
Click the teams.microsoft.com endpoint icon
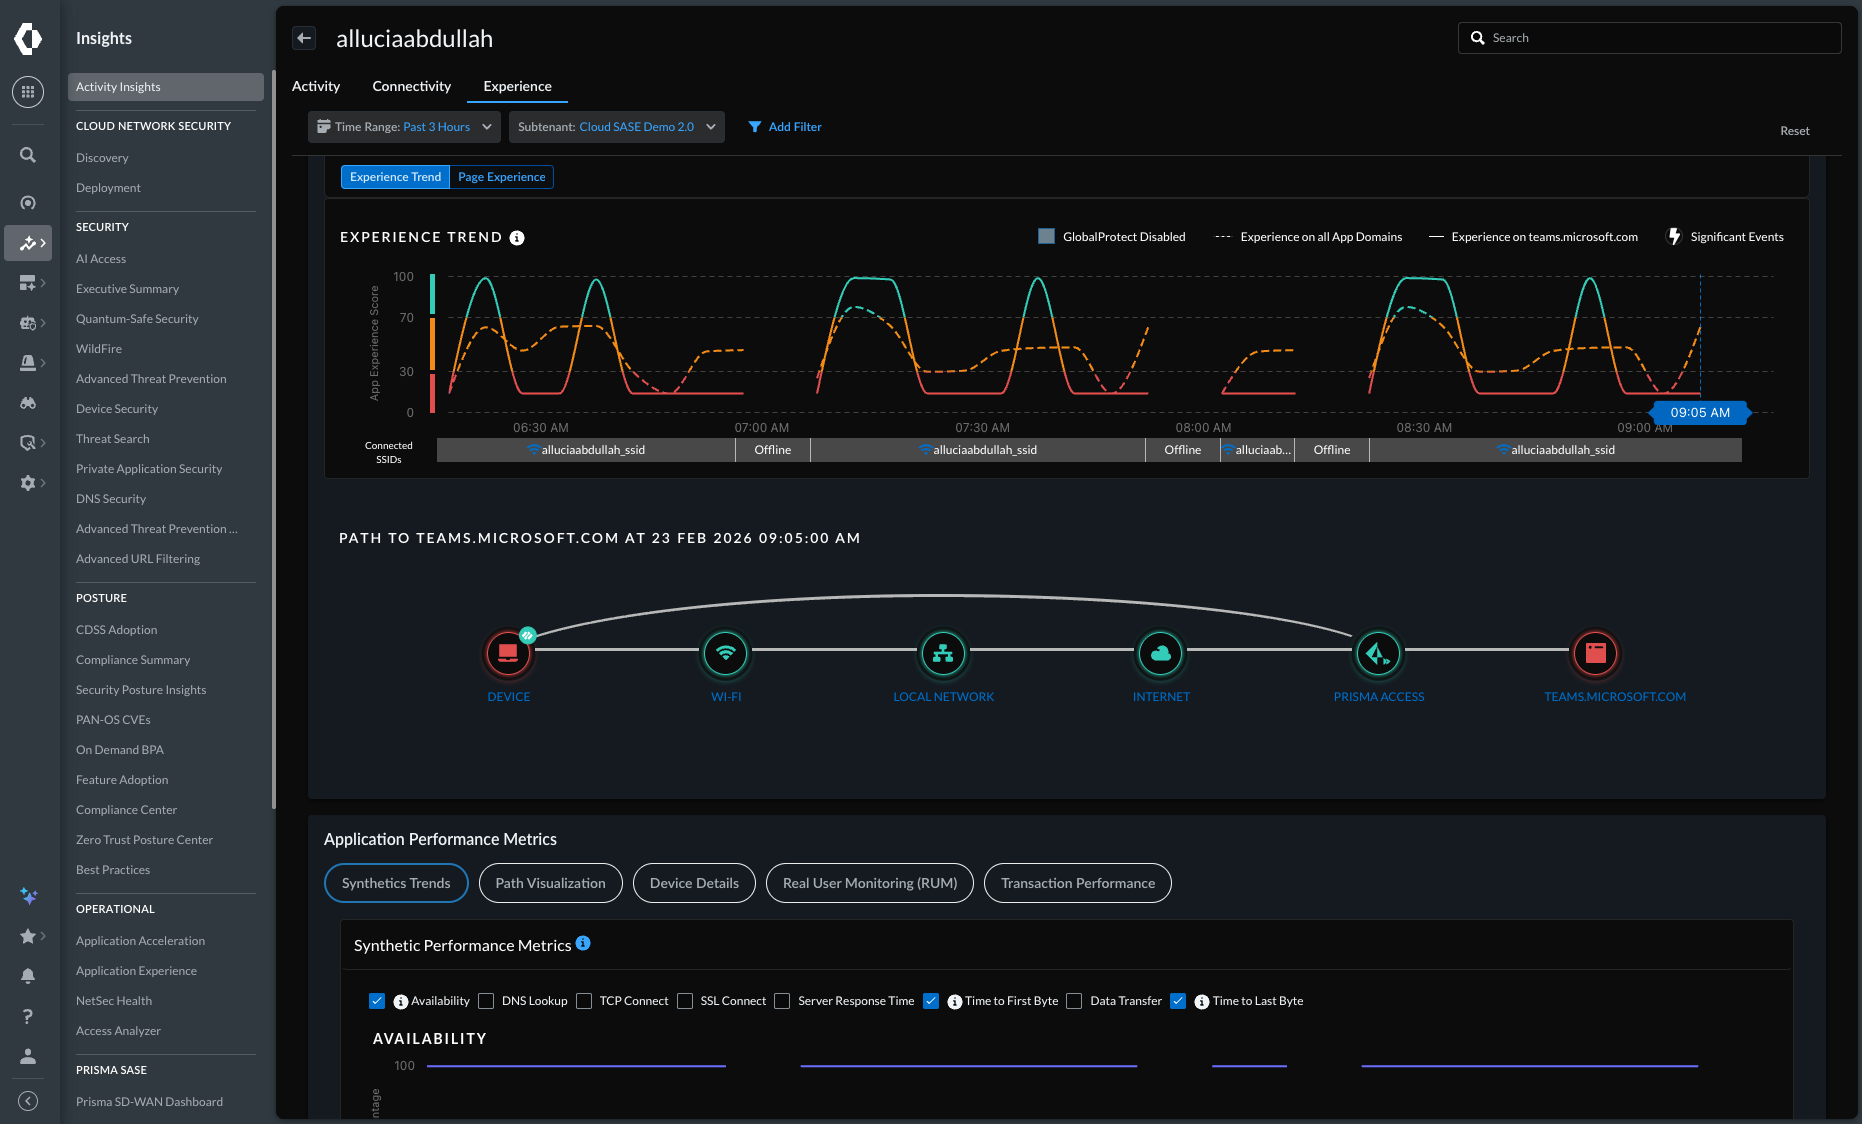[x=1595, y=653]
